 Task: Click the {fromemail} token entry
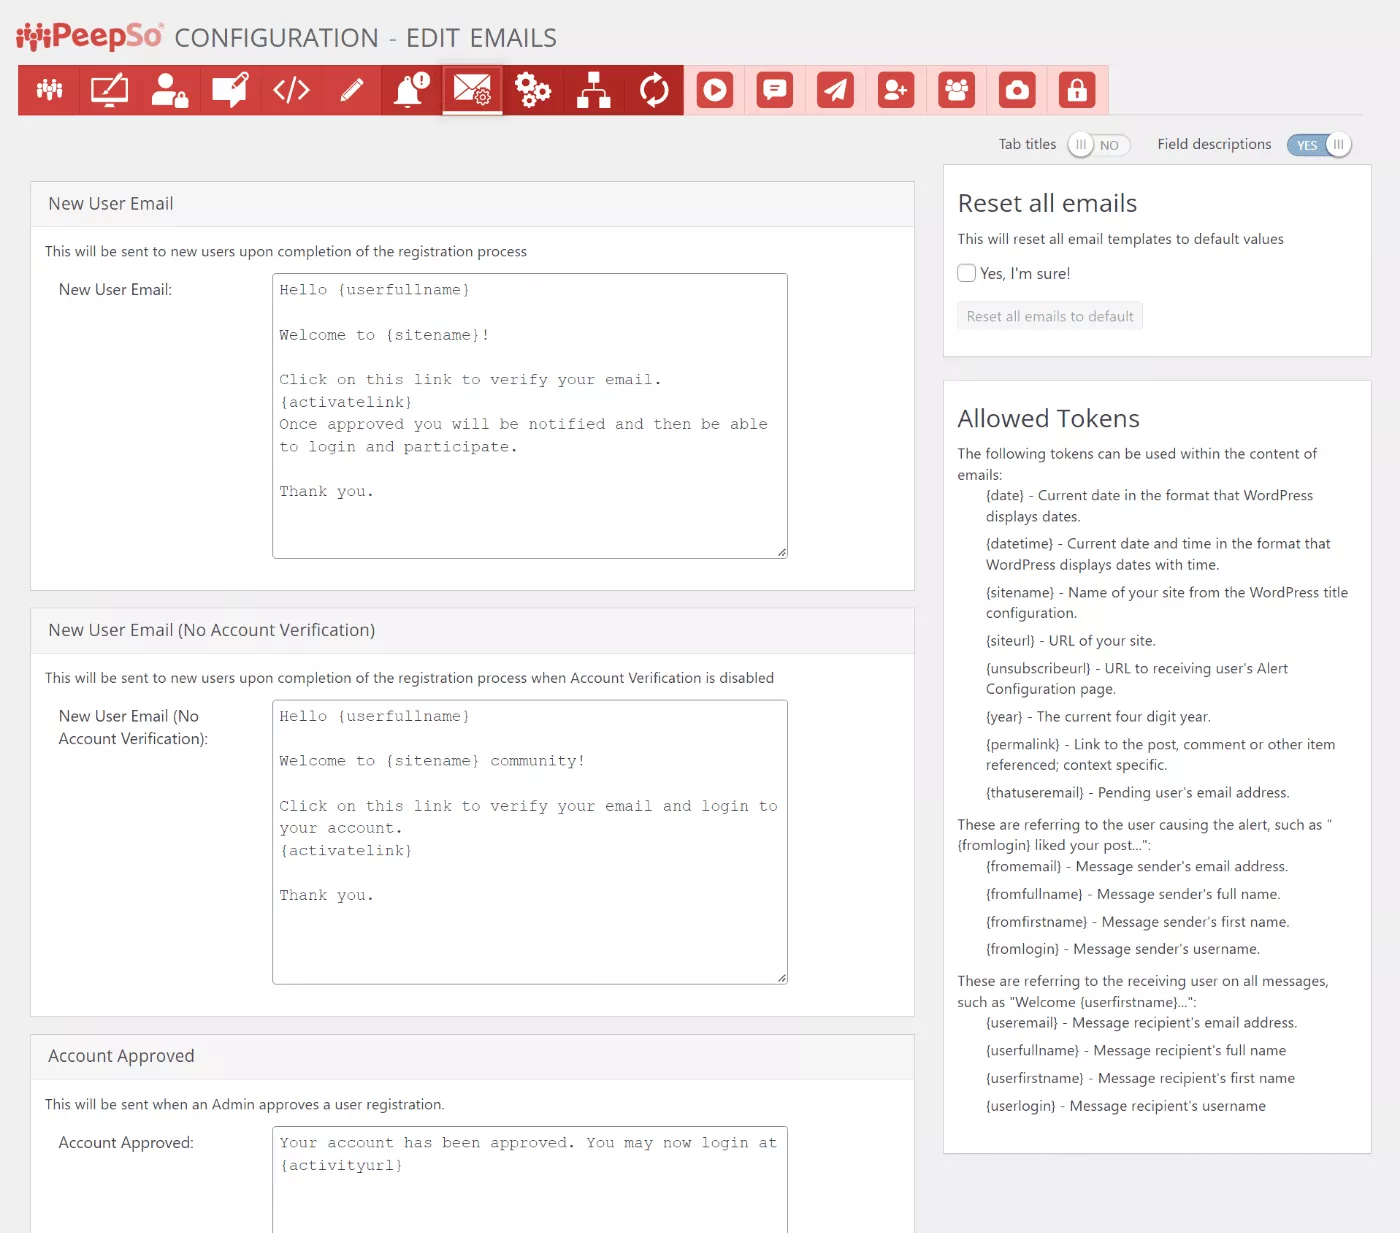coord(1137,867)
